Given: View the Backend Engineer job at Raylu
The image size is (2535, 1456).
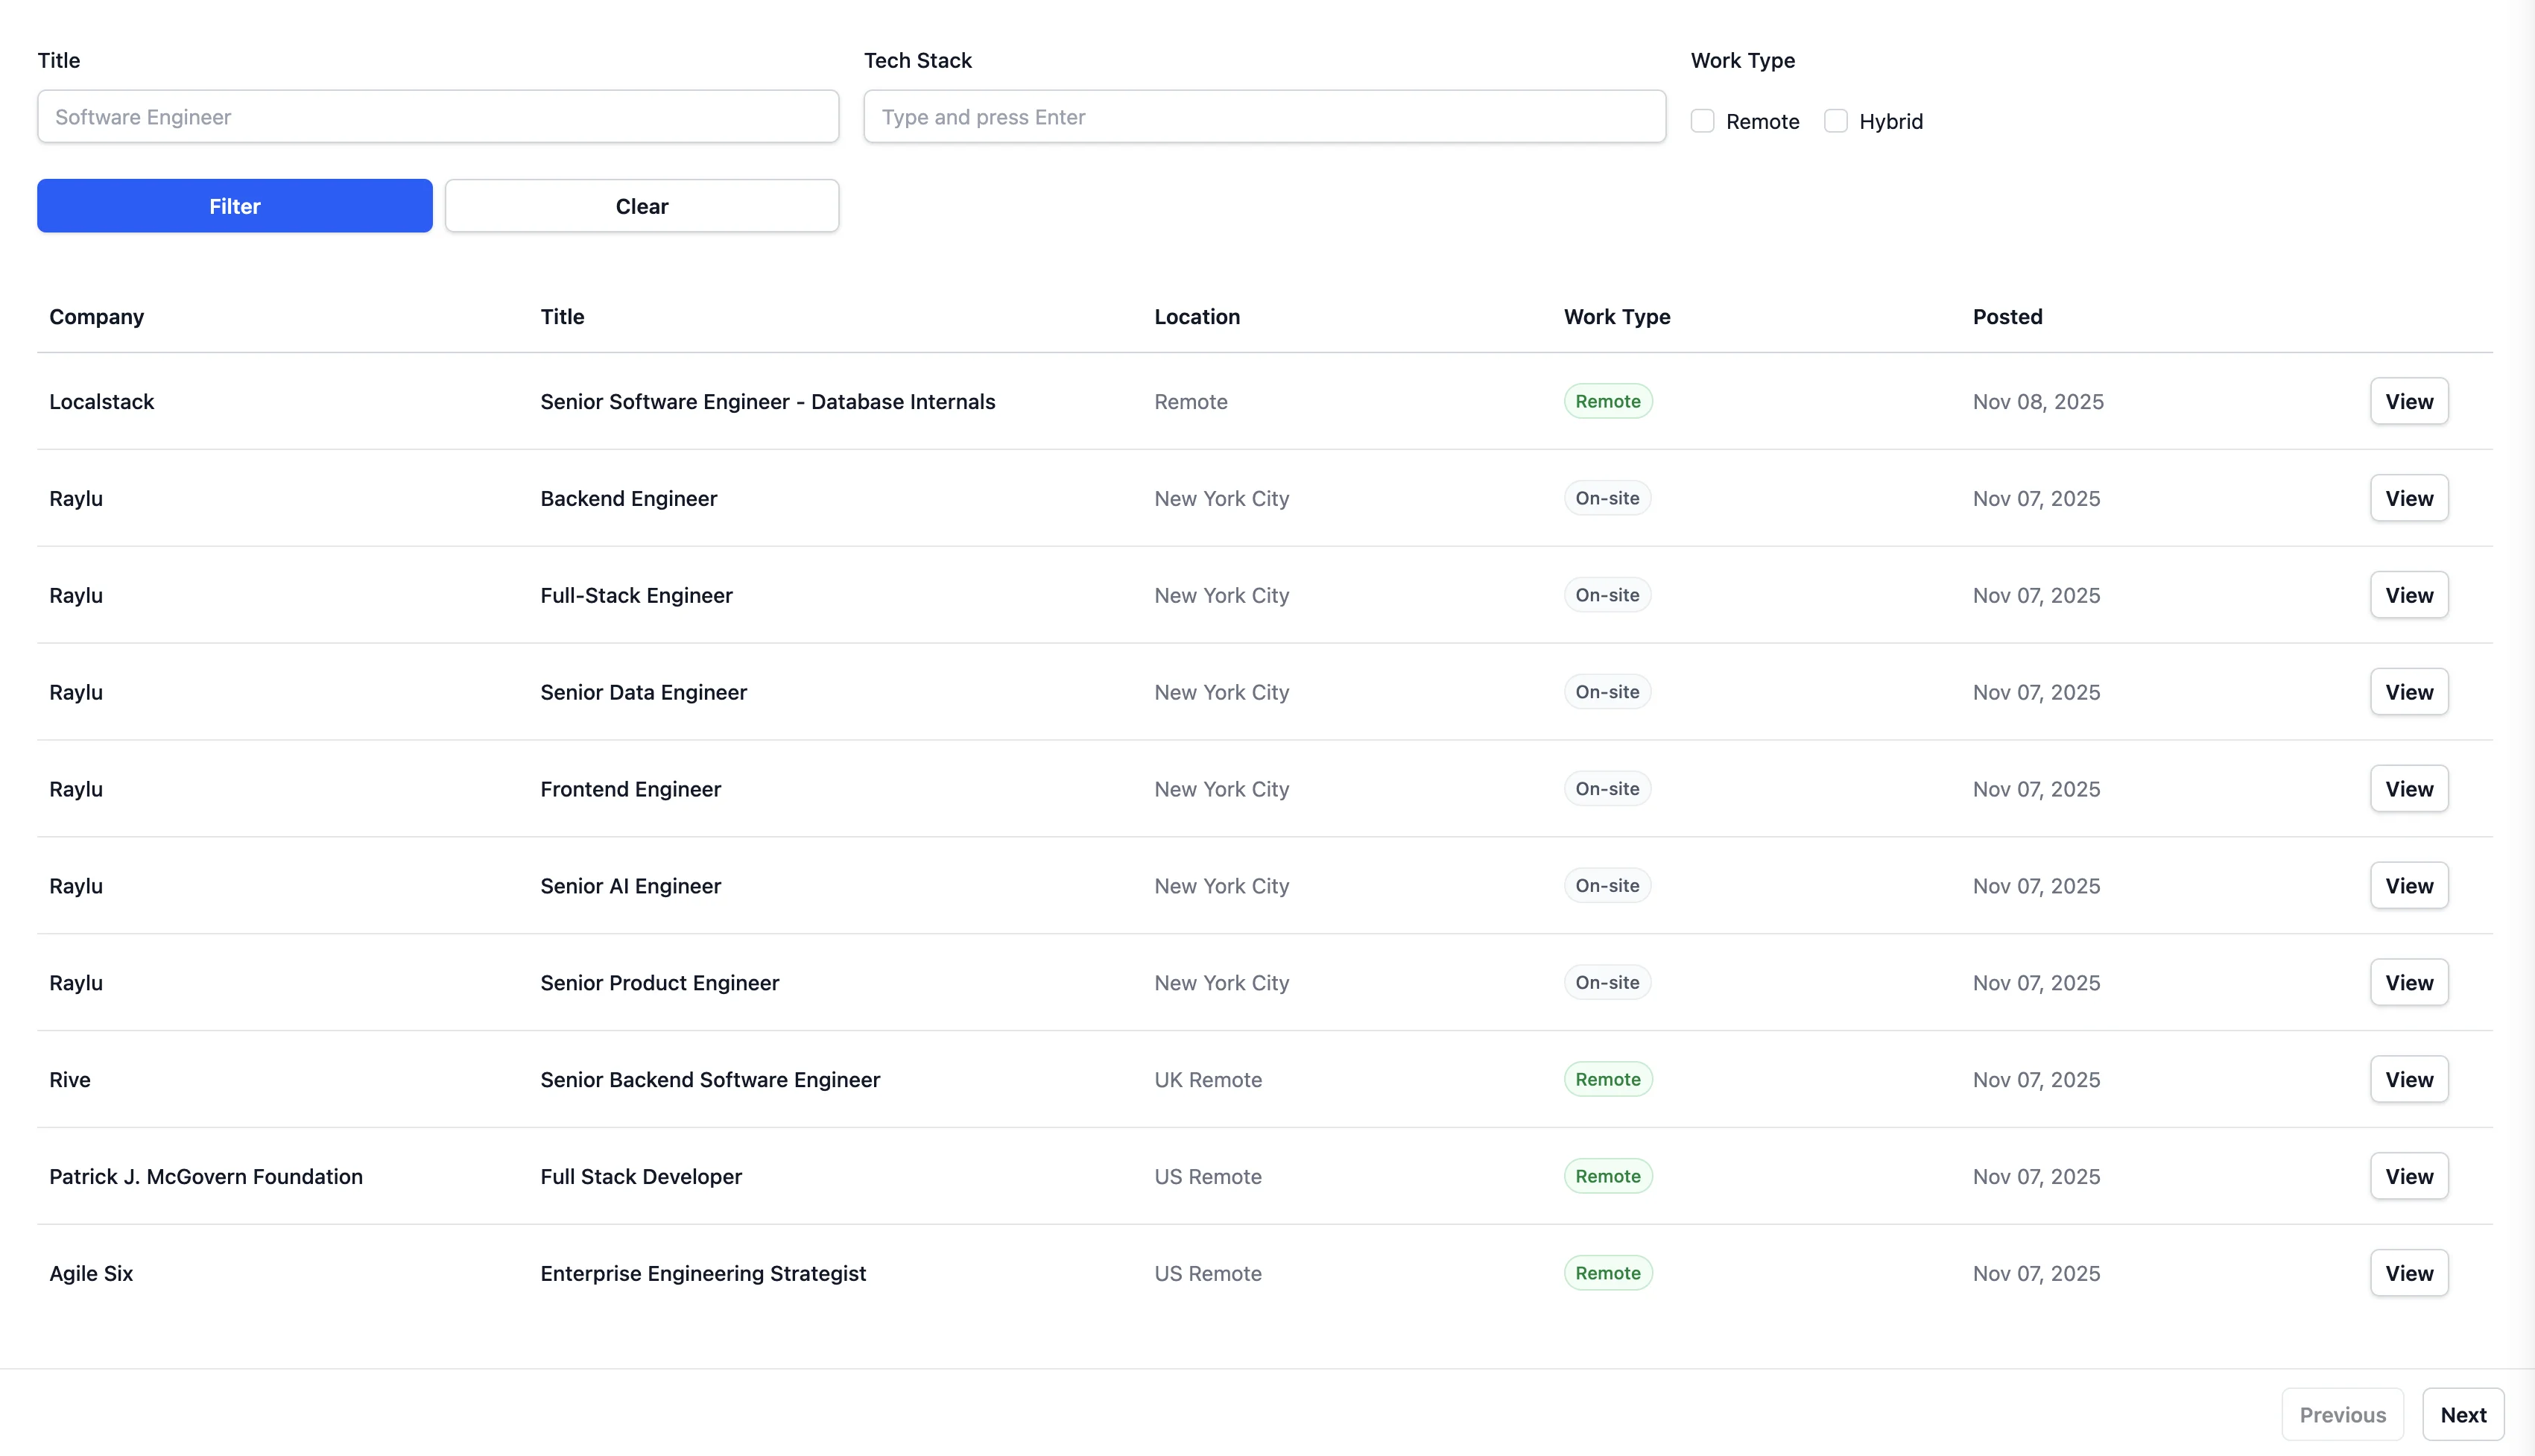Looking at the screenshot, I should 2408,497.
